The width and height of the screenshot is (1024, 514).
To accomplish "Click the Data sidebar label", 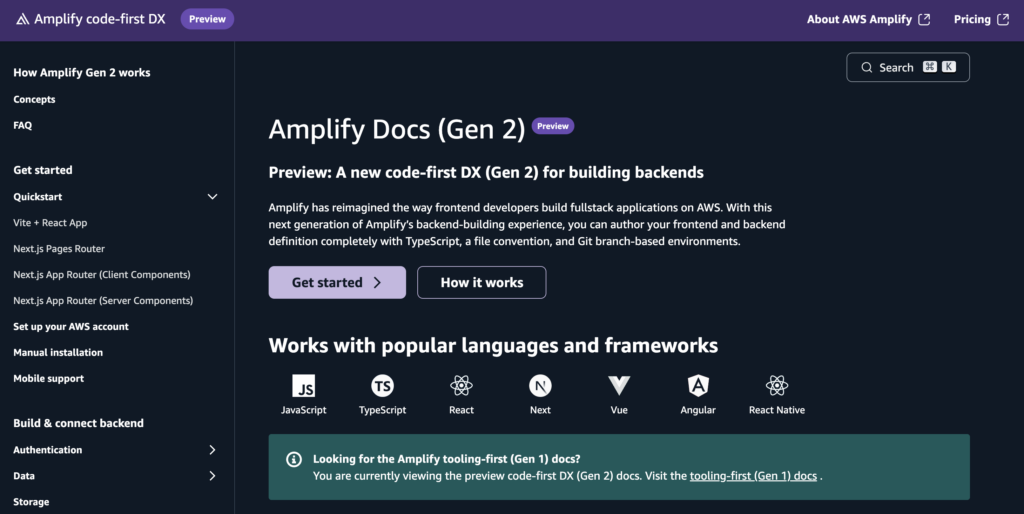I will pyautogui.click(x=24, y=476).
